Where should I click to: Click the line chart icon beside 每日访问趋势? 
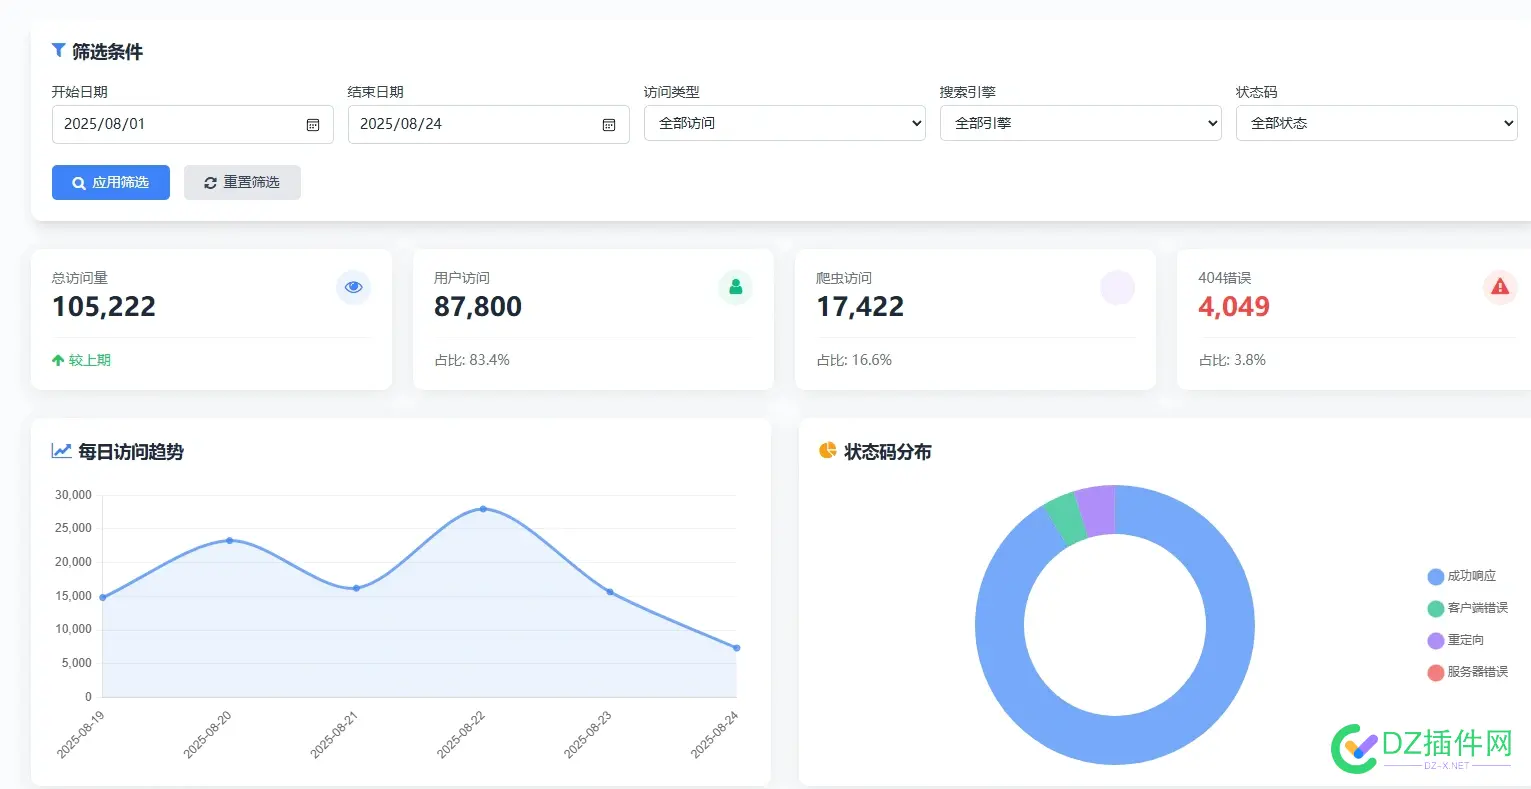click(x=61, y=451)
